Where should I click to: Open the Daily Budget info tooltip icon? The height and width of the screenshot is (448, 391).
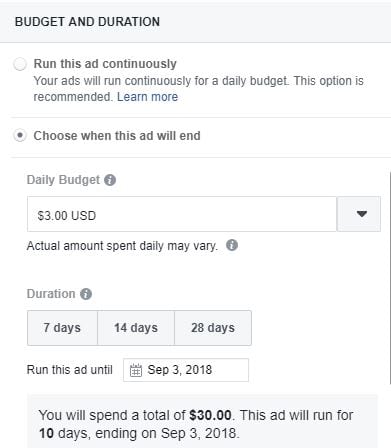110,180
